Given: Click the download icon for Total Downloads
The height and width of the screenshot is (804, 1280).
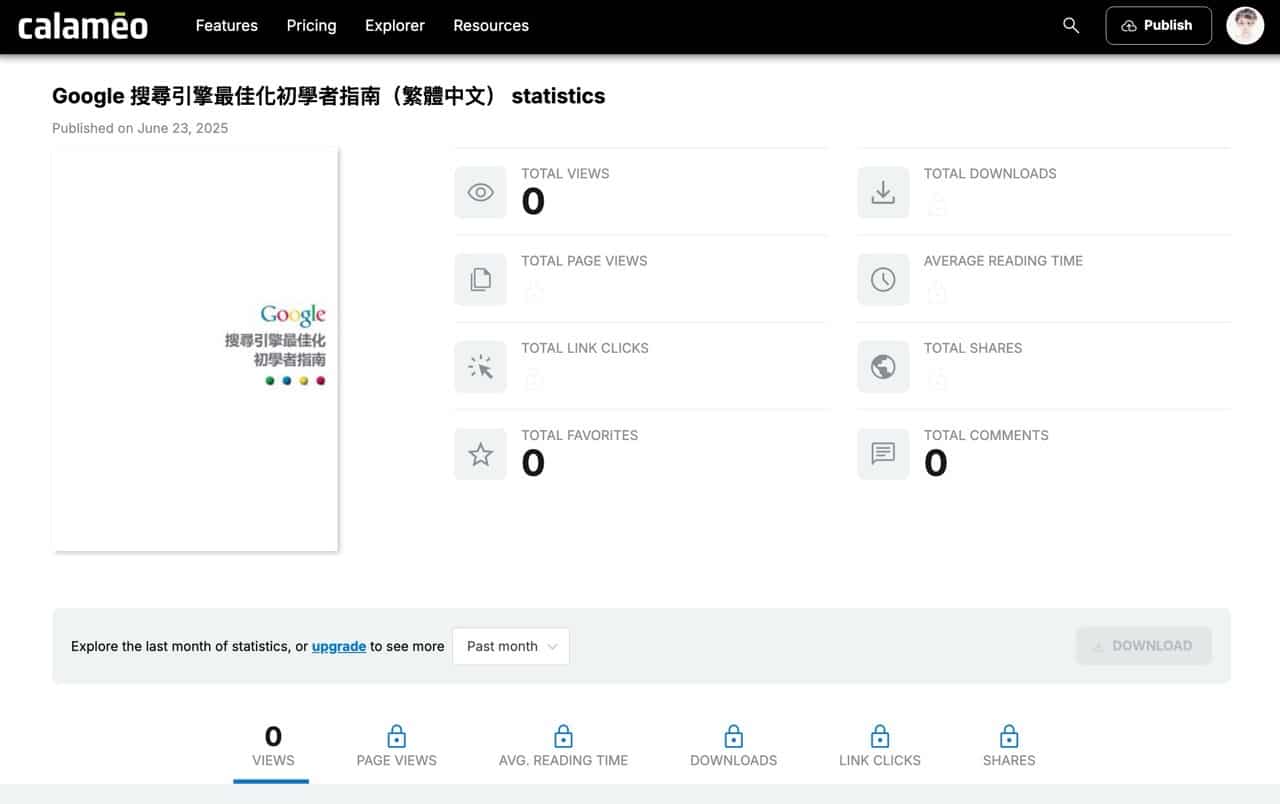Looking at the screenshot, I should tap(883, 192).
